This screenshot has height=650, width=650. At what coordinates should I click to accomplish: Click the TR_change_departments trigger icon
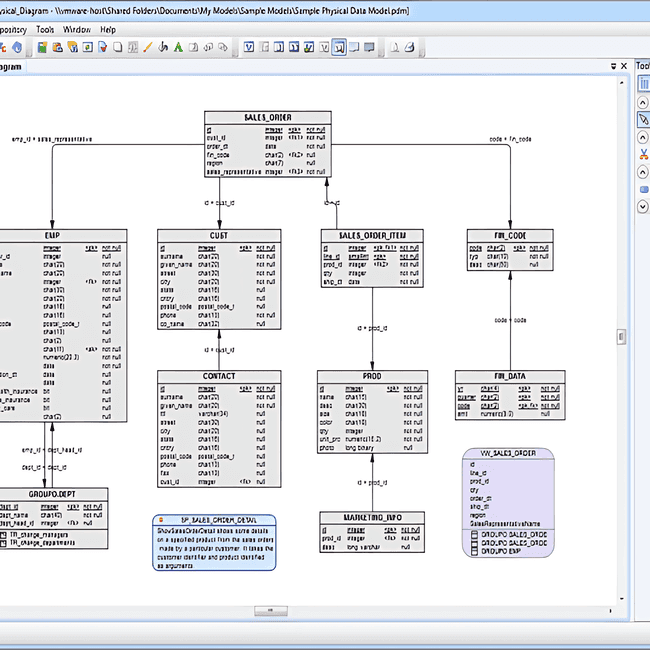[4, 543]
